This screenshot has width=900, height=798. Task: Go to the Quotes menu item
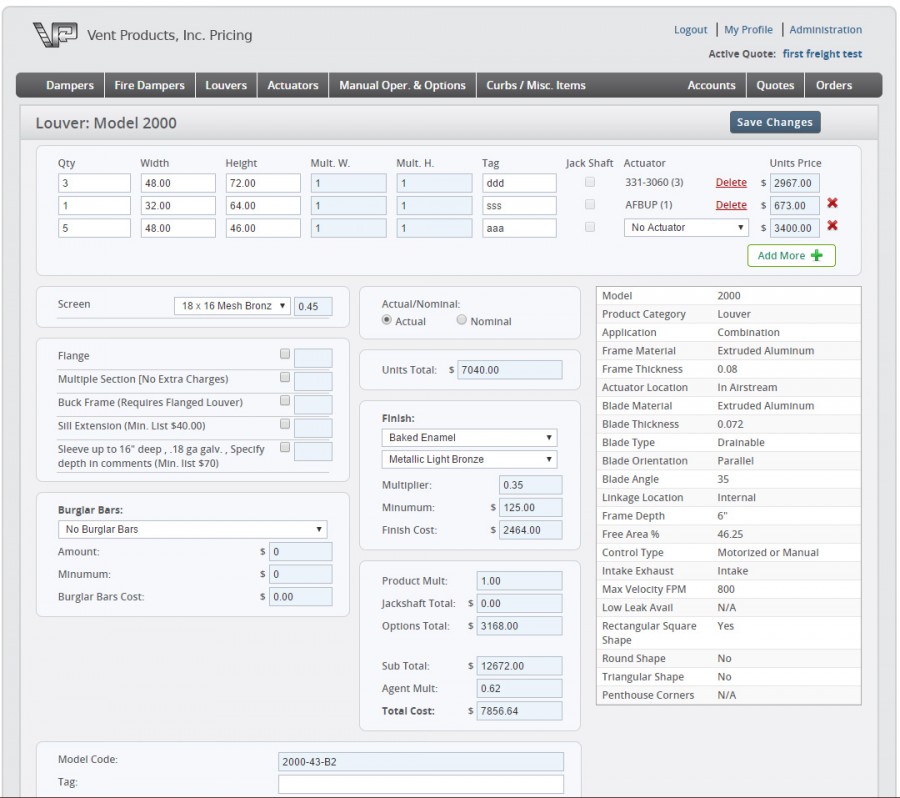tap(775, 85)
